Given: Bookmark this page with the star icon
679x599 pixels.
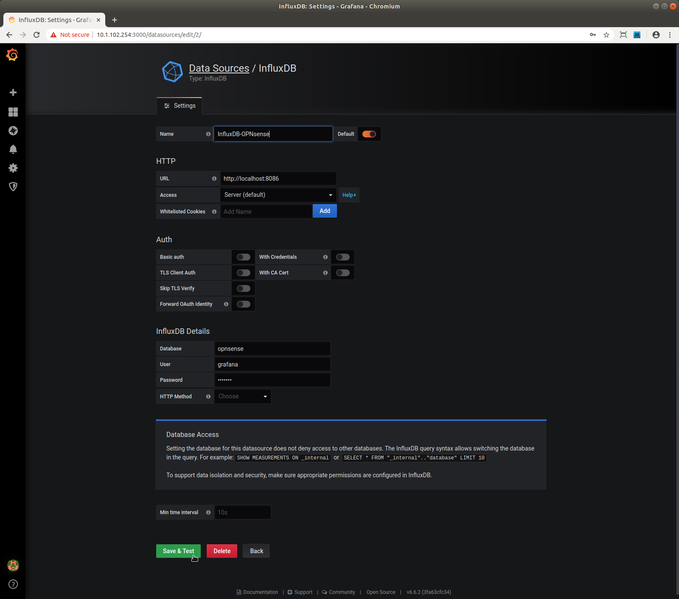Looking at the screenshot, I should click(606, 35).
